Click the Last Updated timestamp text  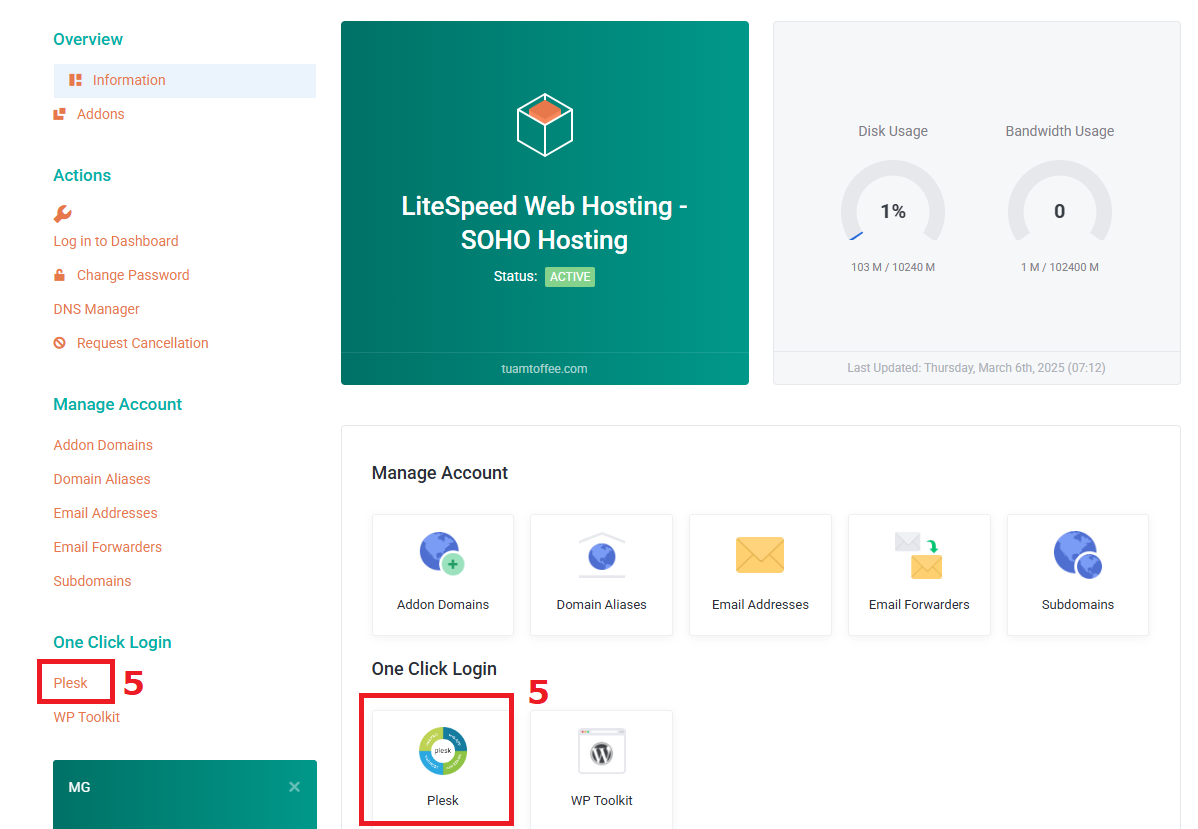pos(976,368)
